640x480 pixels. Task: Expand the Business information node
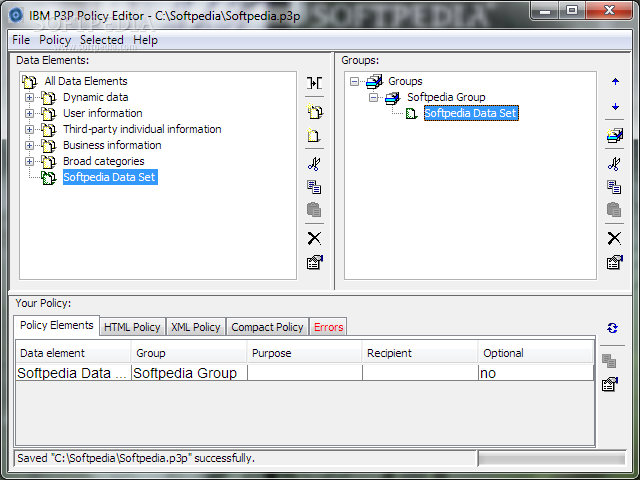coord(29,145)
